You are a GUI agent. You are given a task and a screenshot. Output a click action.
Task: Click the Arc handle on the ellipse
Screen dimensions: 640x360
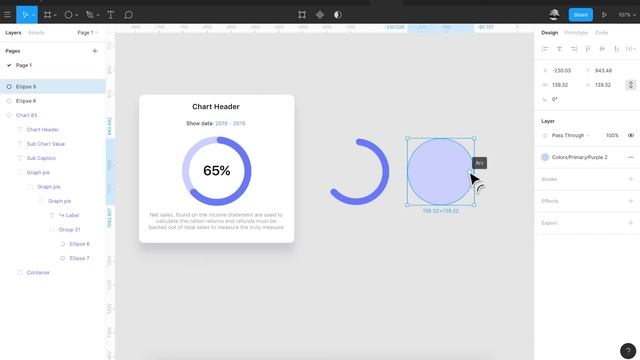(469, 172)
